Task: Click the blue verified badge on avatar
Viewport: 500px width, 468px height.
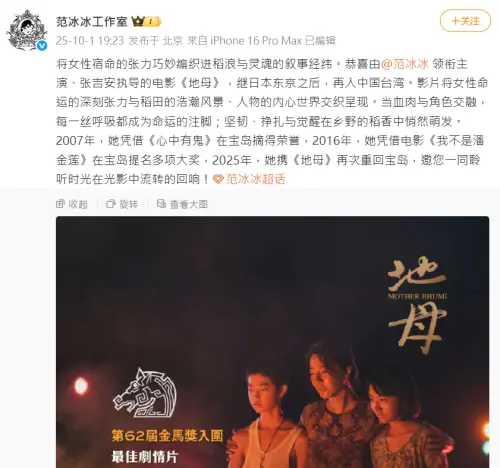Action: pyautogui.click(x=42, y=45)
